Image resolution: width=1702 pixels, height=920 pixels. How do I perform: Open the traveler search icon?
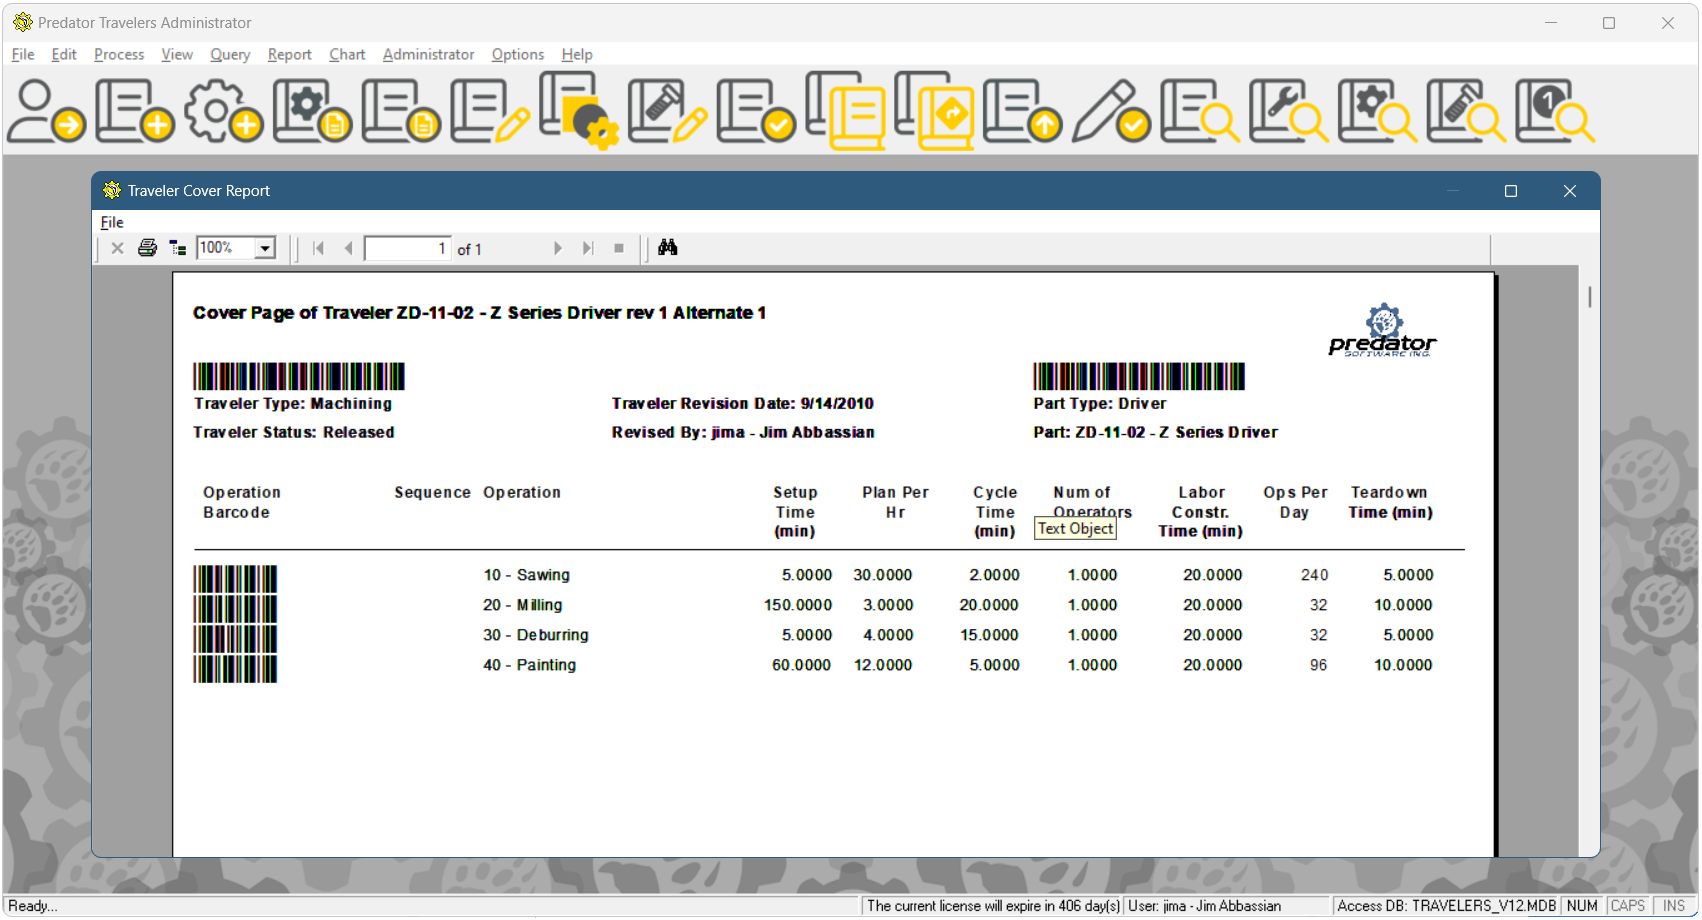pyautogui.click(x=1198, y=112)
